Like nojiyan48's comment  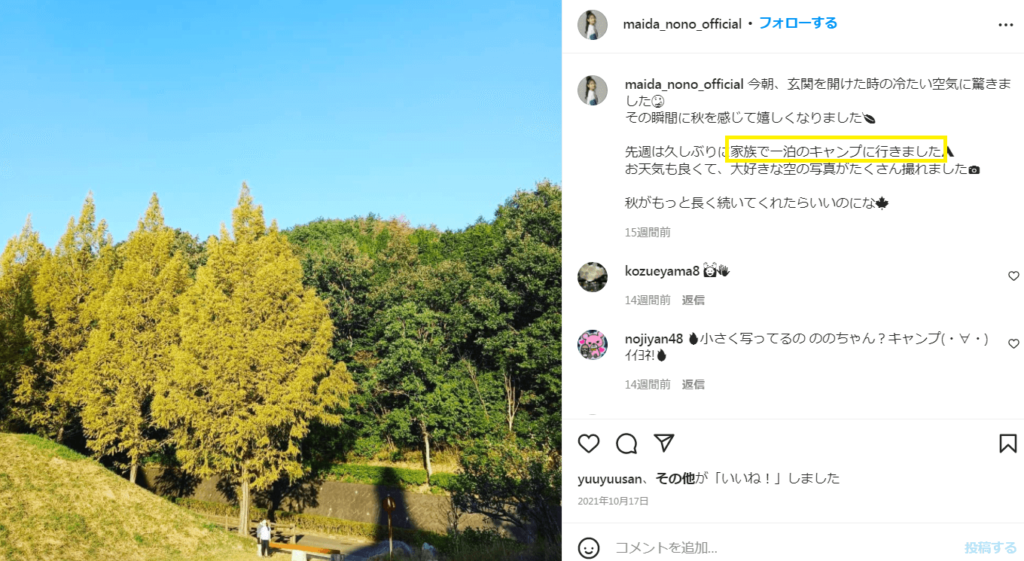[1014, 344]
